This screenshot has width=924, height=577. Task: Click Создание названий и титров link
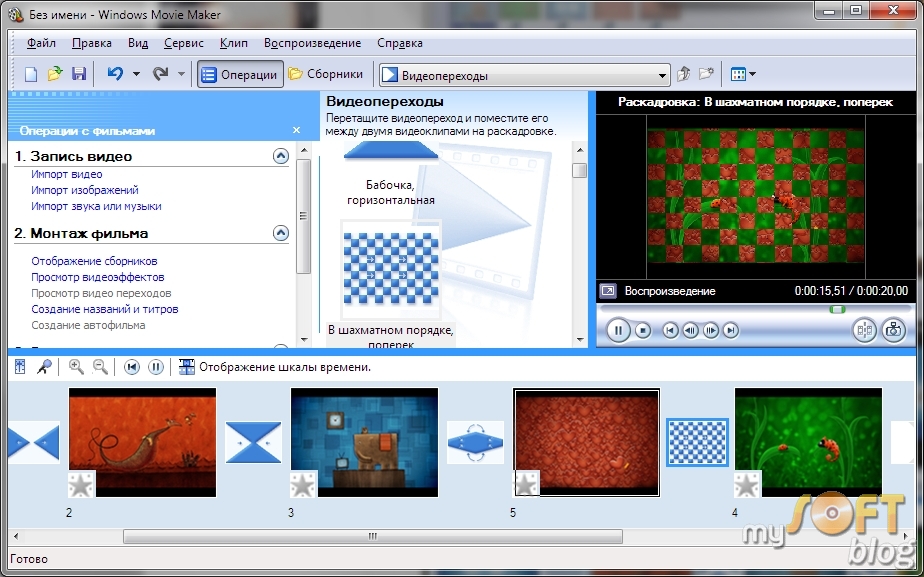click(105, 309)
